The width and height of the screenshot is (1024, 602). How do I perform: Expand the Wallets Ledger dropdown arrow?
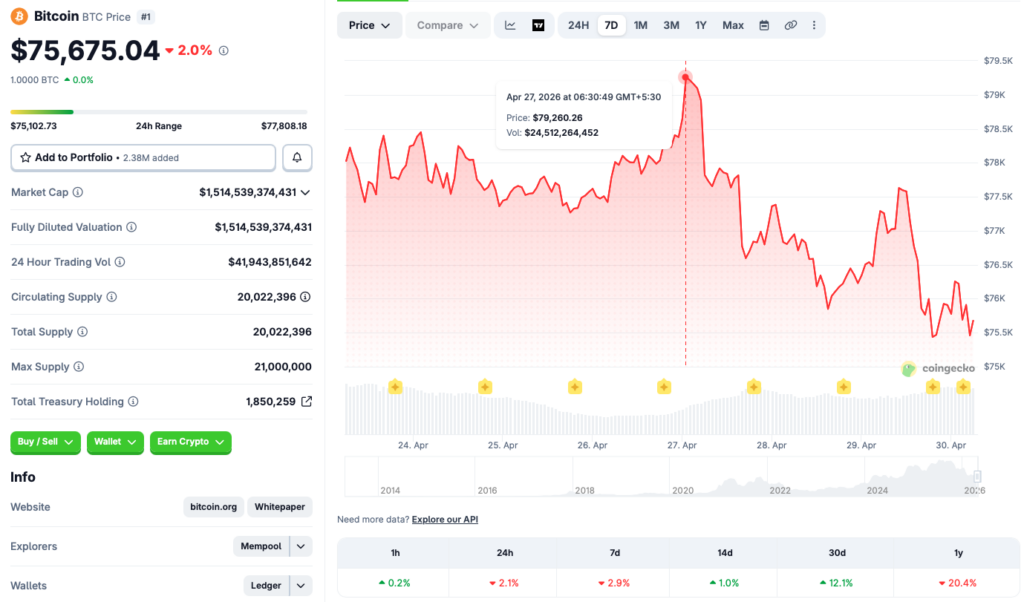coord(300,586)
